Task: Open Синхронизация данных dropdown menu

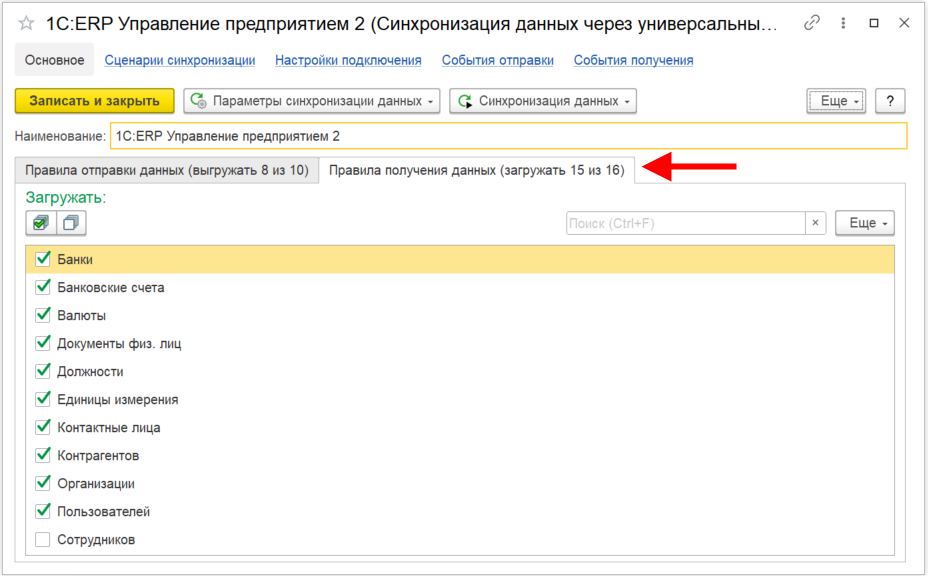Action: (543, 101)
